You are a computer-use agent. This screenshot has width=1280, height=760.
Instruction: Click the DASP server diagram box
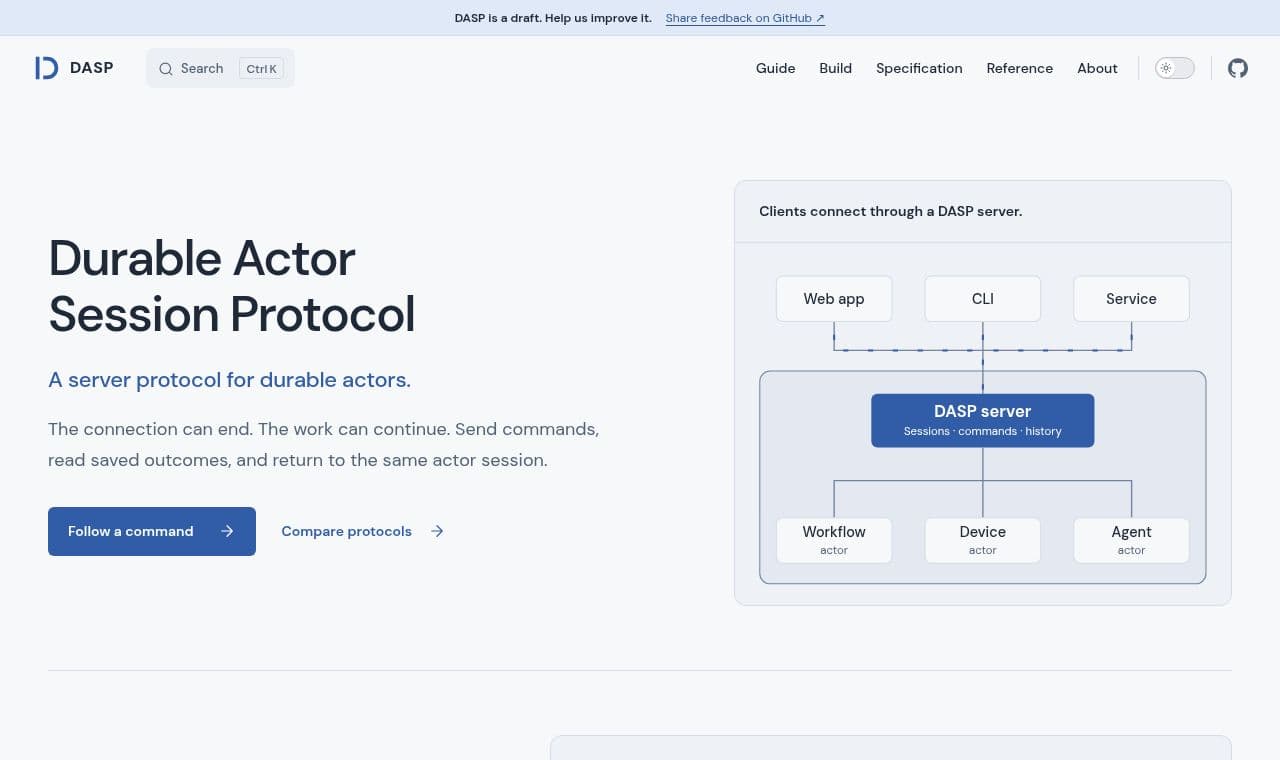coord(983,420)
